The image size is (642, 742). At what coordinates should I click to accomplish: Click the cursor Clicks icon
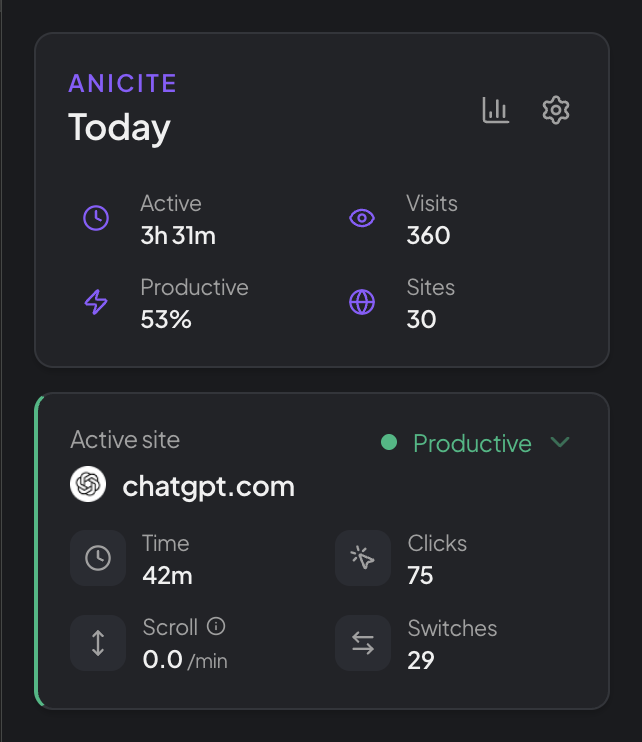tap(363, 558)
